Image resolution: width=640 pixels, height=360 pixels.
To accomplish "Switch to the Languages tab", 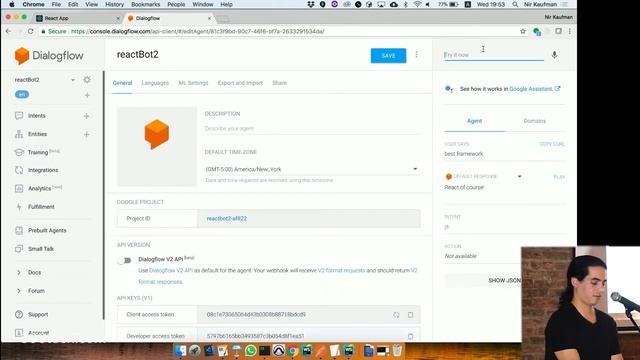I will (x=155, y=83).
